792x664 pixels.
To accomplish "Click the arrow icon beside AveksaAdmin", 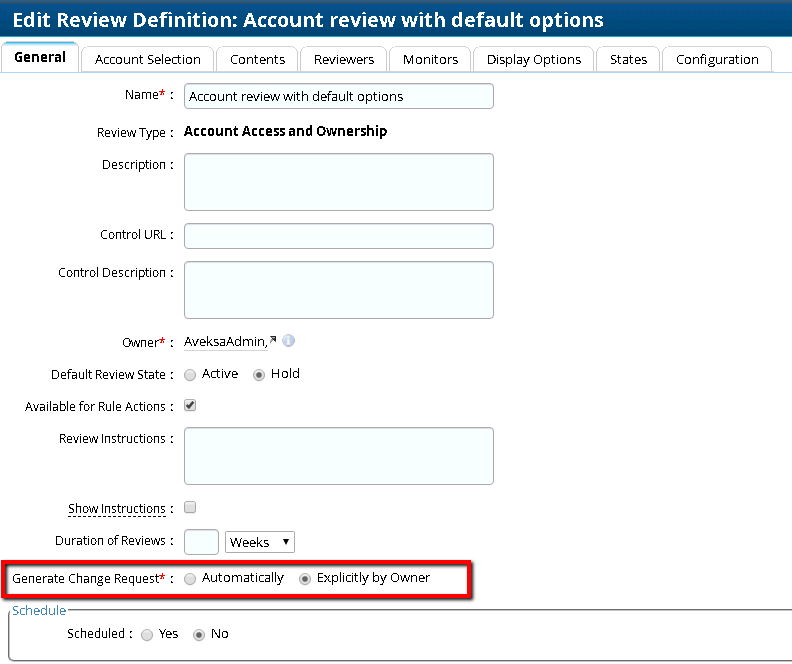I will click(x=273, y=342).
